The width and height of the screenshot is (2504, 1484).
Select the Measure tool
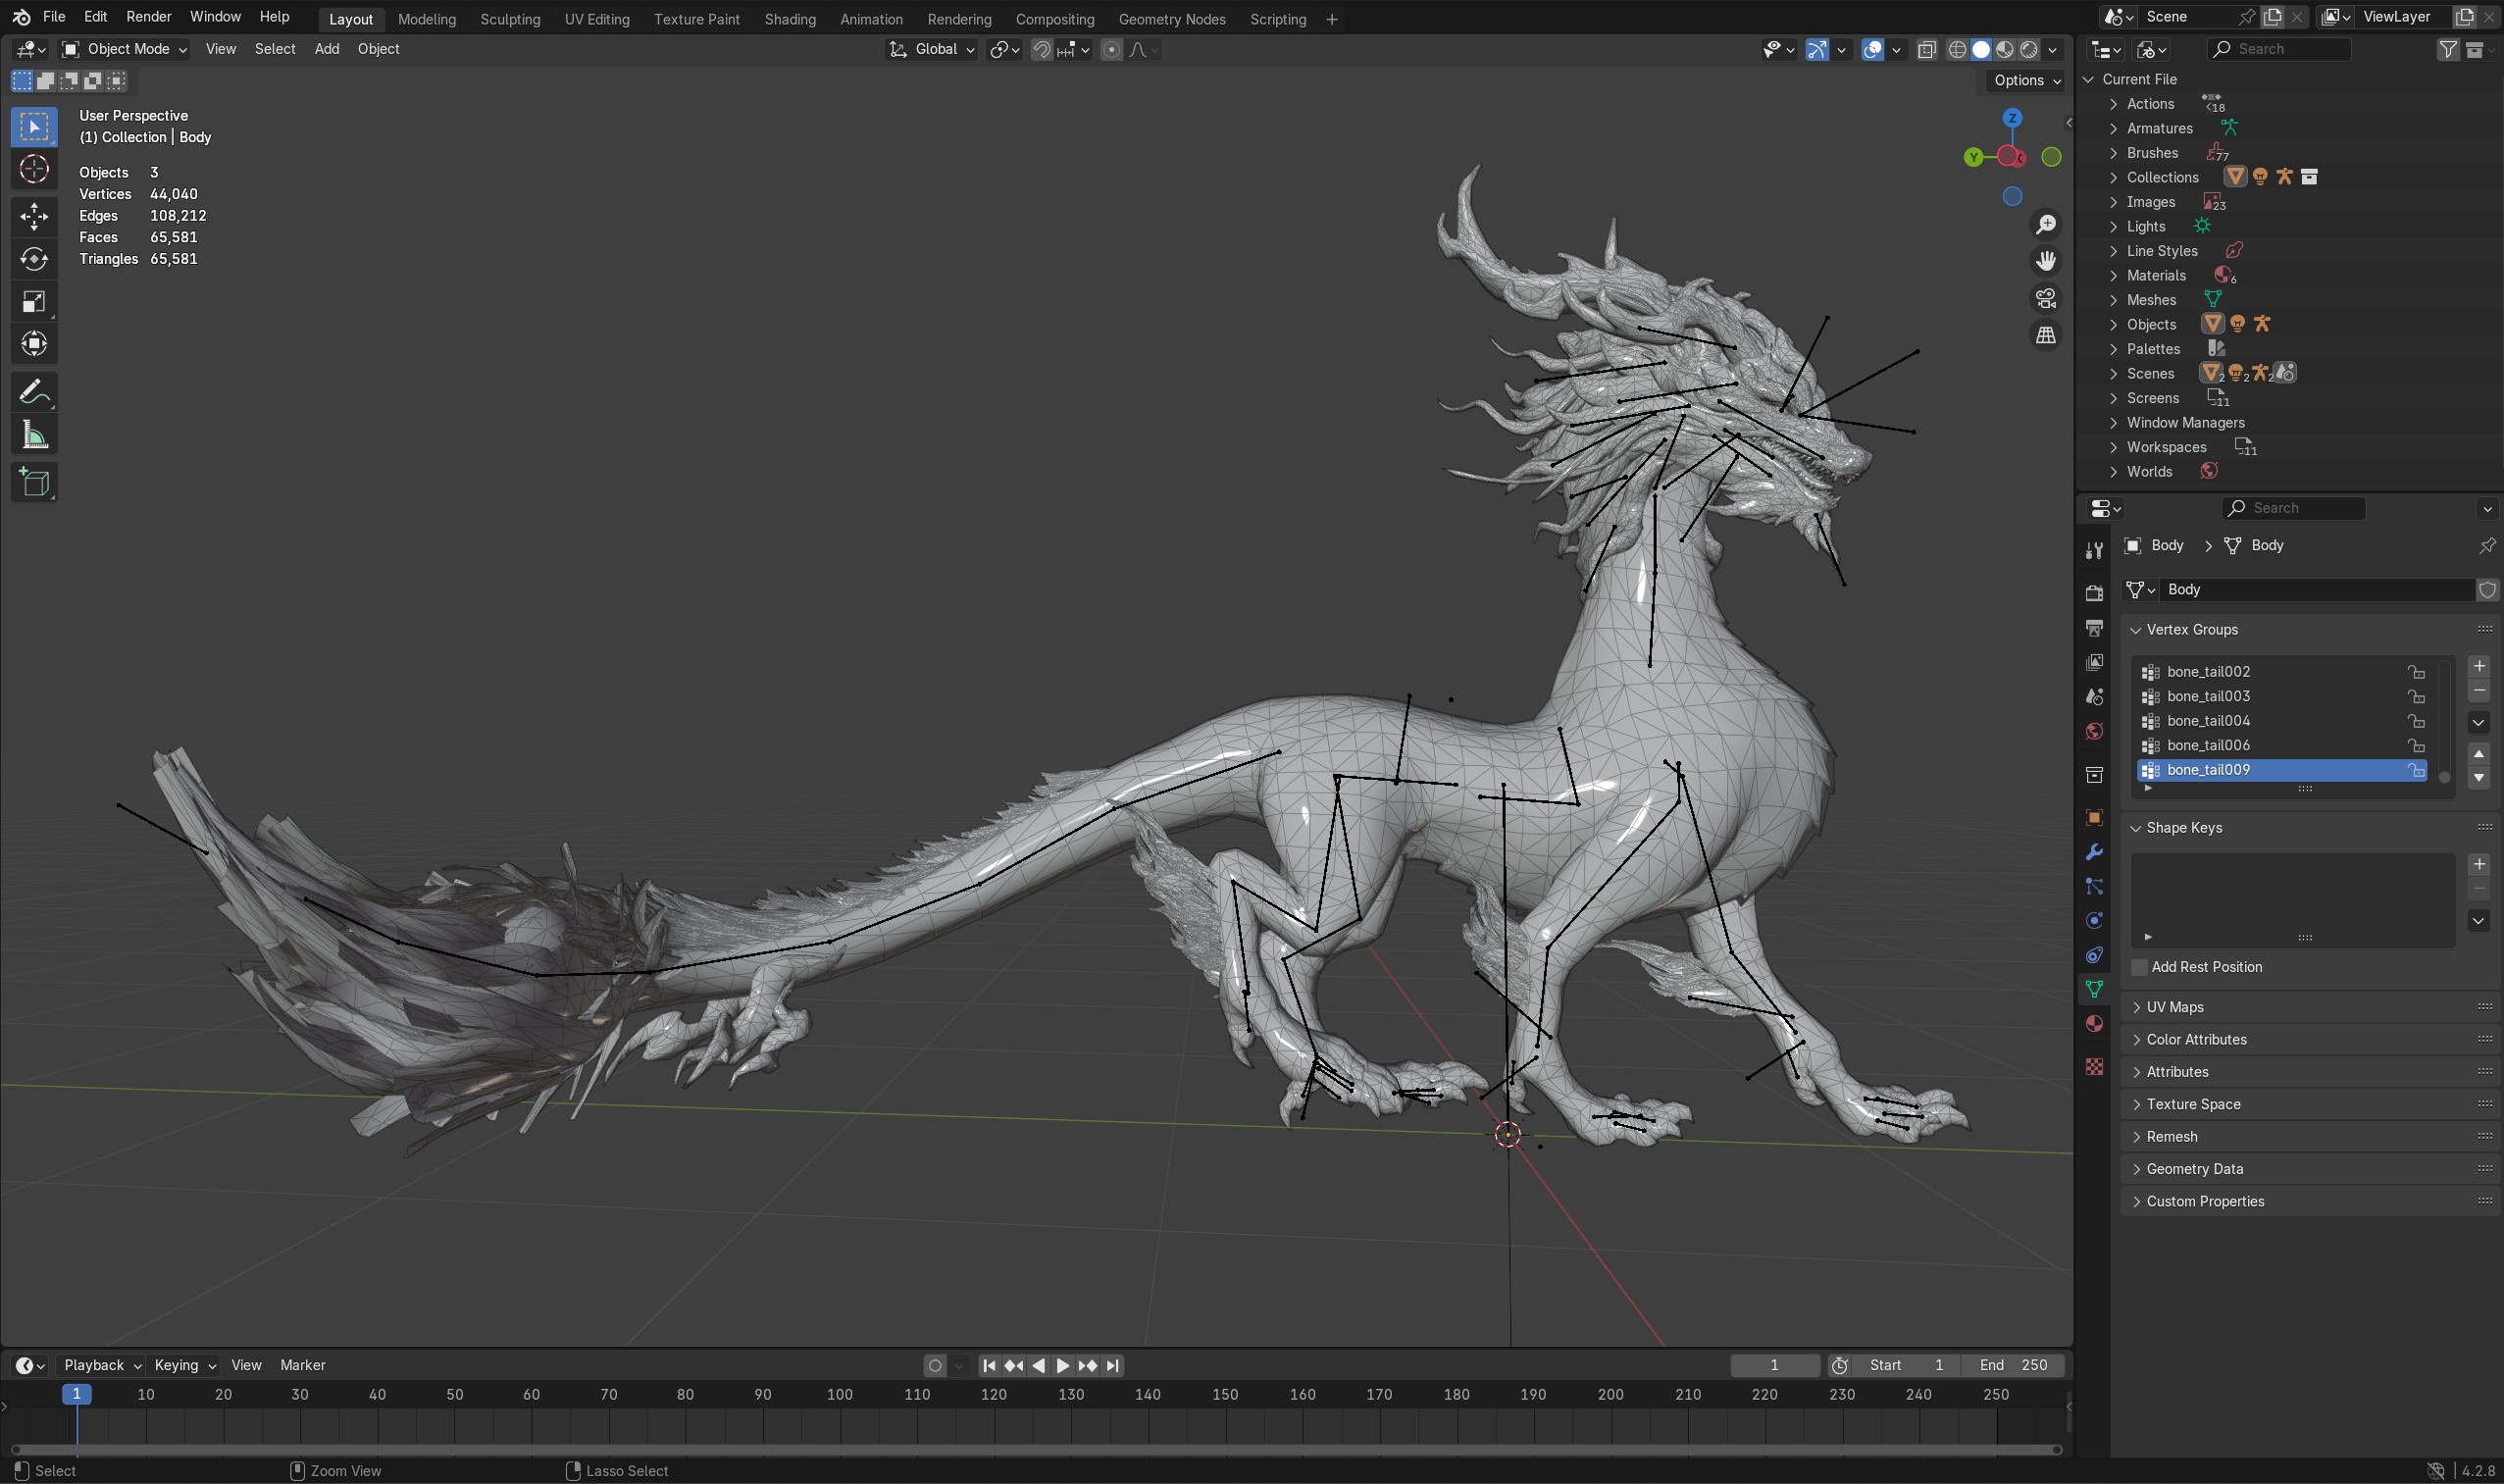pyautogui.click(x=34, y=435)
